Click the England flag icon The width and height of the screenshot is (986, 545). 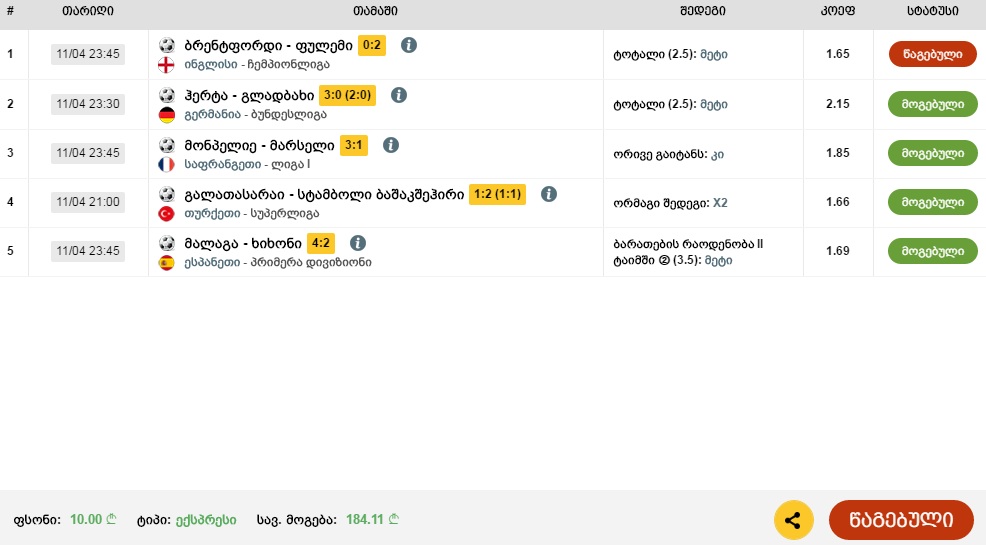166,65
